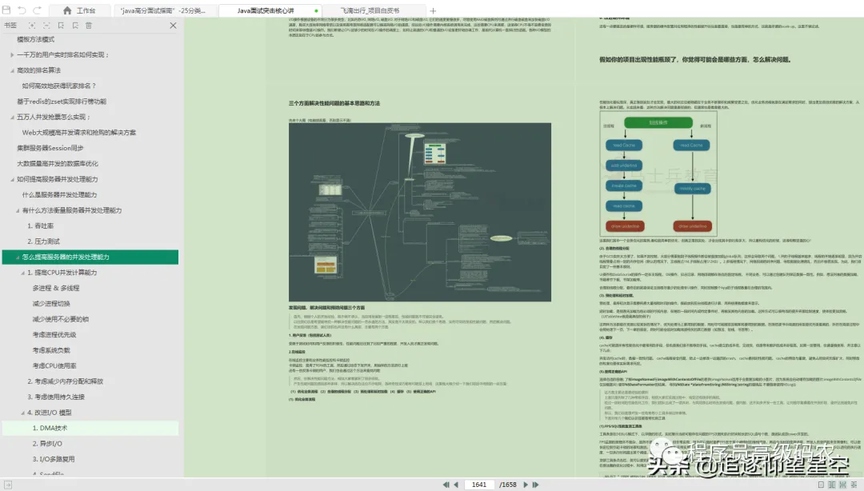This screenshot has width=864, height=491.
Task: Delete bookmark with trash icon
Action: [89, 25]
